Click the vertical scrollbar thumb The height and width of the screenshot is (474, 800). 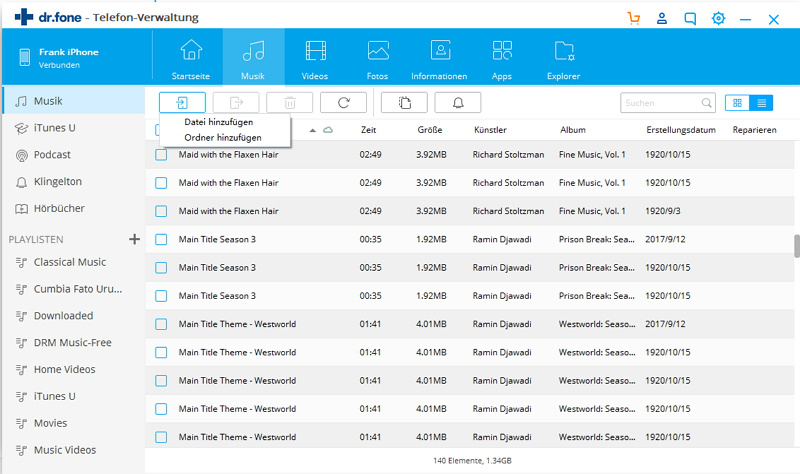796,246
